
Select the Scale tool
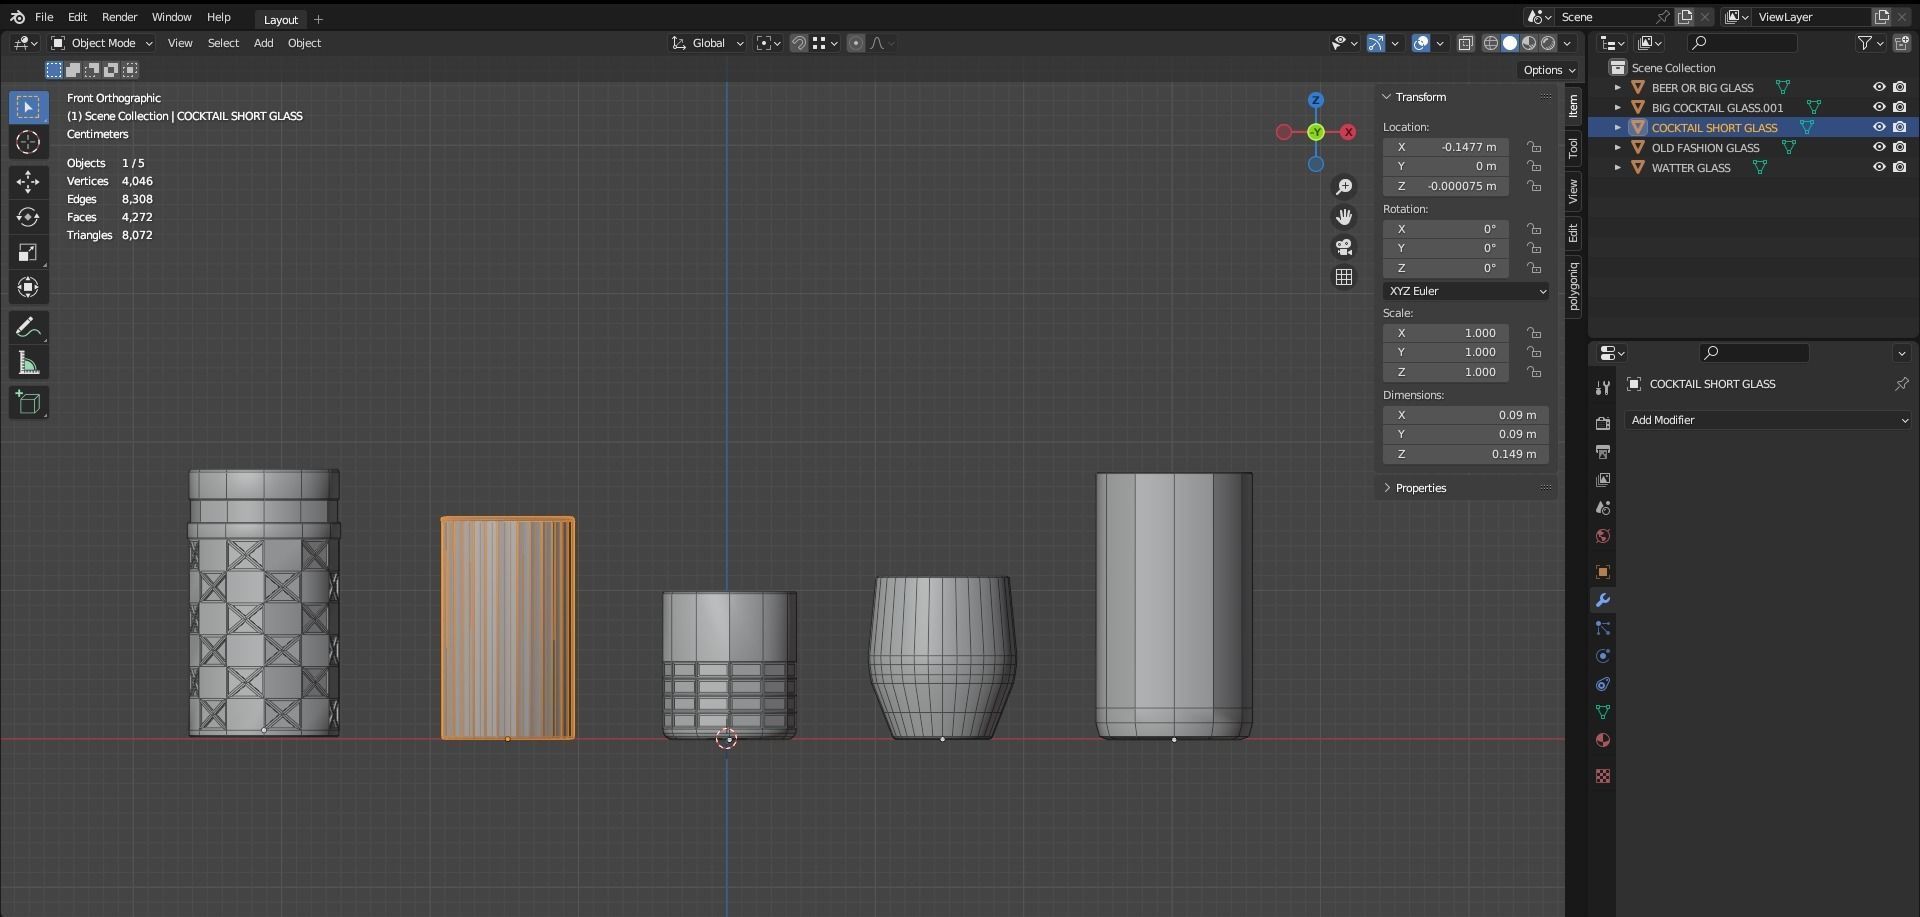click(28, 253)
